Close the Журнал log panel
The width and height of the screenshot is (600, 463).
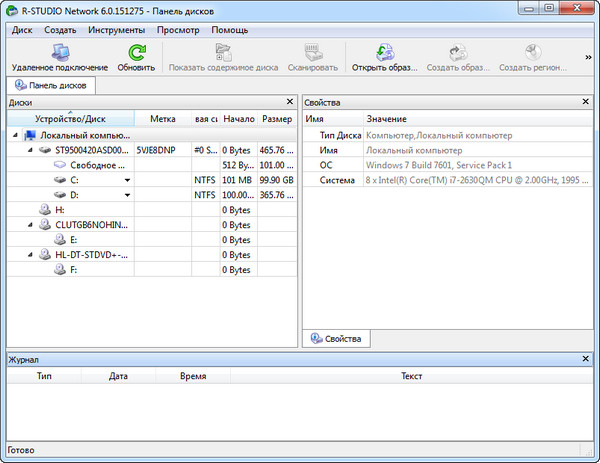[586, 358]
